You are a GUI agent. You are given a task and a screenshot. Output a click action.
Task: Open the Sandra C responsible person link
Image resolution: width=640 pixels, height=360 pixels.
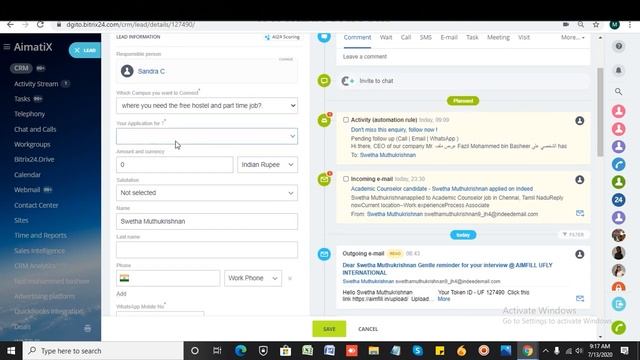click(151, 71)
